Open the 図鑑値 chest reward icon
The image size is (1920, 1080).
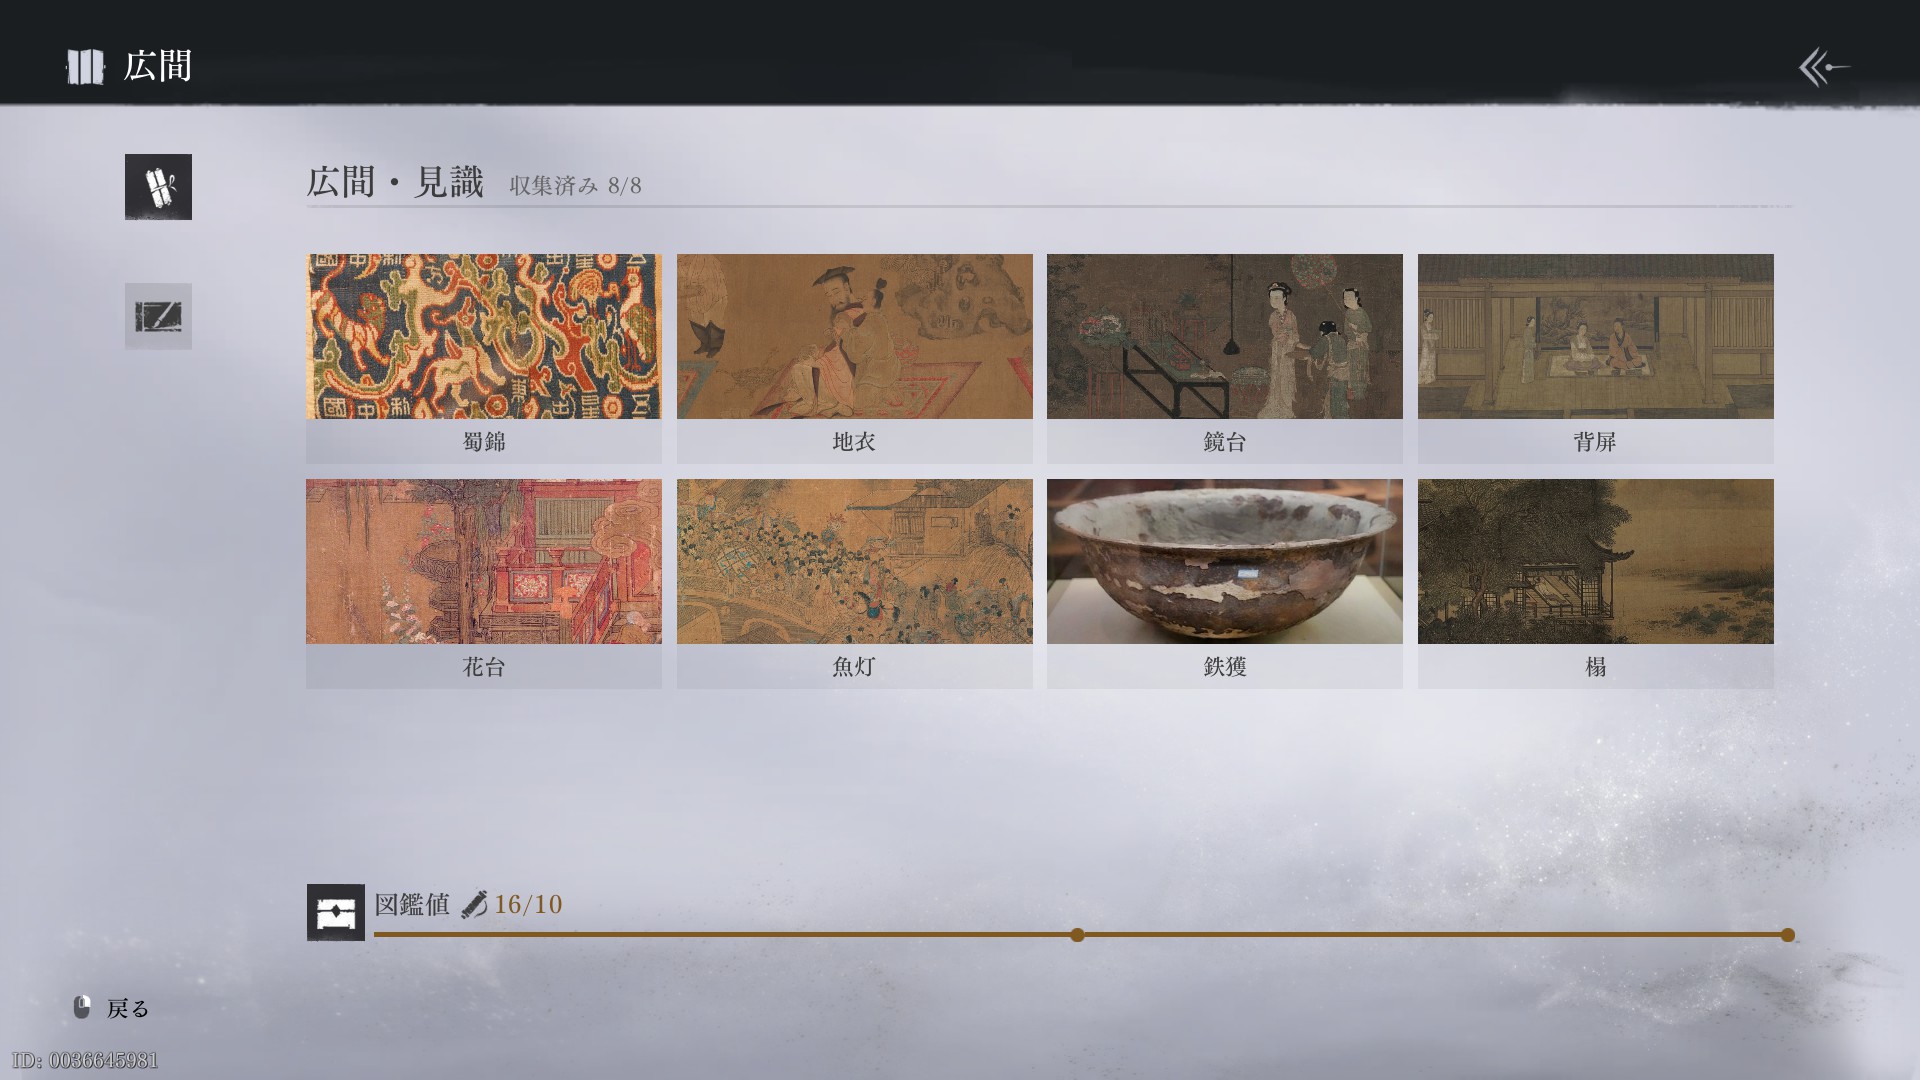point(335,912)
